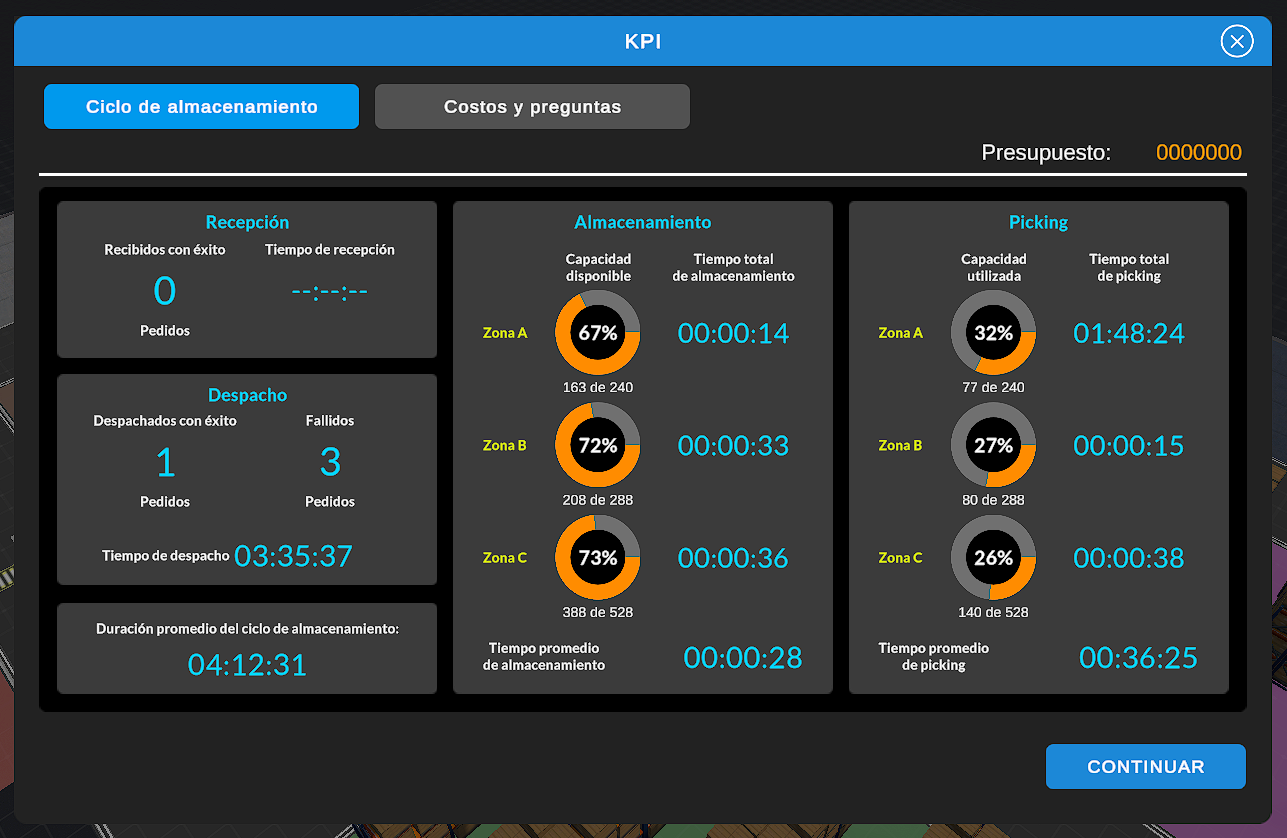Viewport: 1287px width, 838px height.
Task: Click Tiempo total de almacenamiento header
Action: (x=734, y=267)
